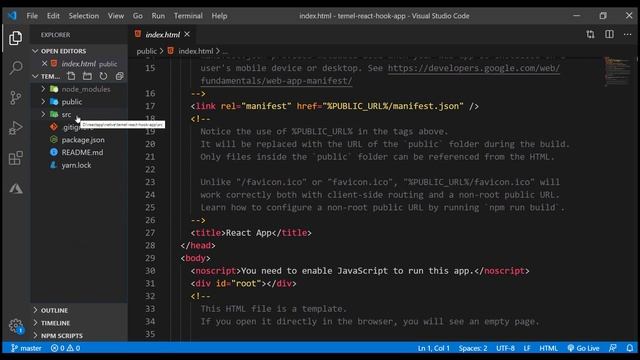Click the div id root code line
Screen dimensions: 640x360
[x=243, y=283]
